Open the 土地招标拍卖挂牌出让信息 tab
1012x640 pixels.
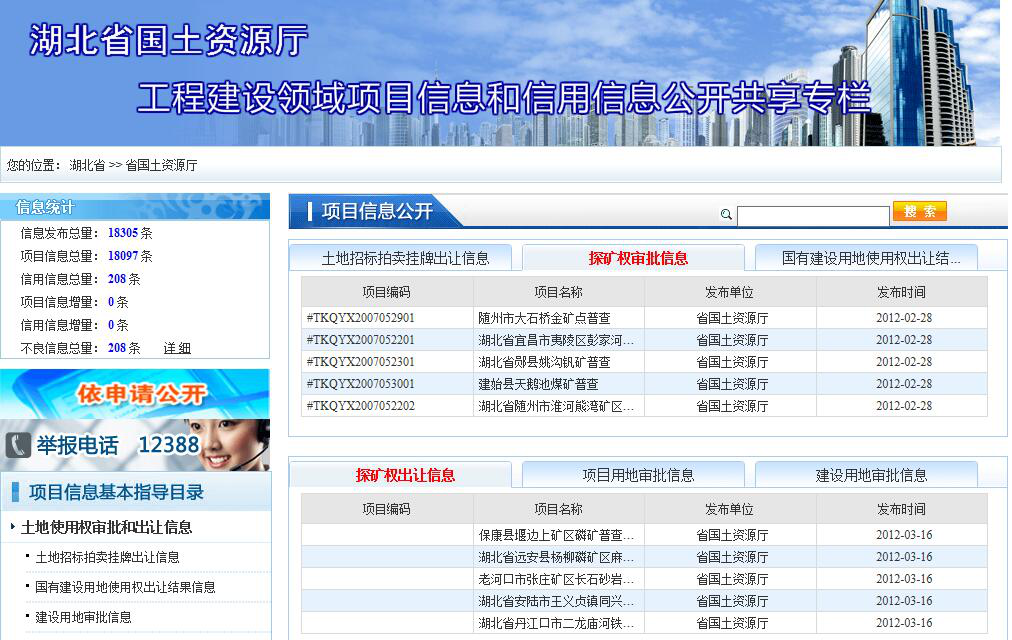tap(405, 258)
